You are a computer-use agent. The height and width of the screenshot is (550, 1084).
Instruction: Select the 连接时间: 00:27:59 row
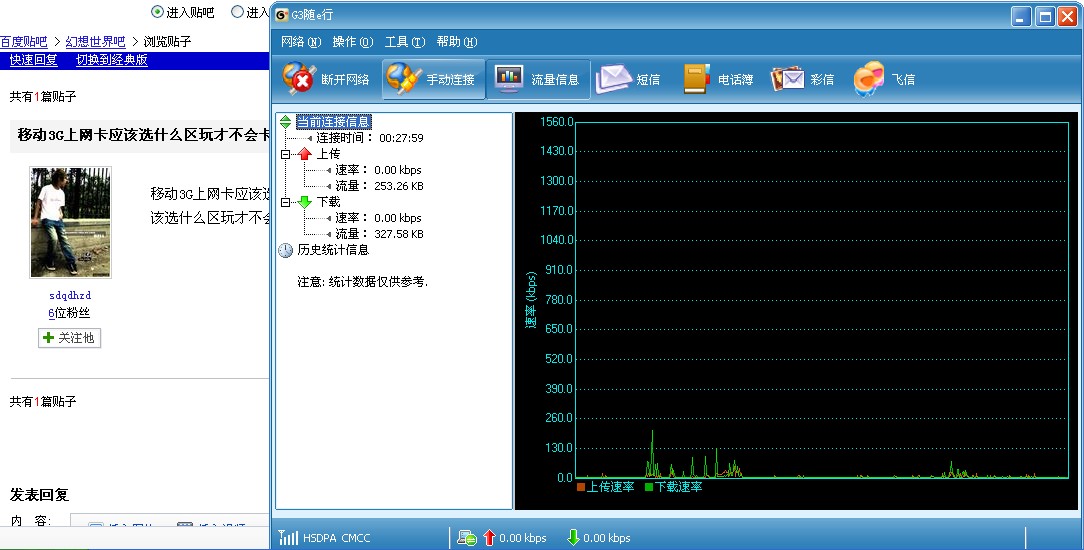pyautogui.click(x=370, y=138)
